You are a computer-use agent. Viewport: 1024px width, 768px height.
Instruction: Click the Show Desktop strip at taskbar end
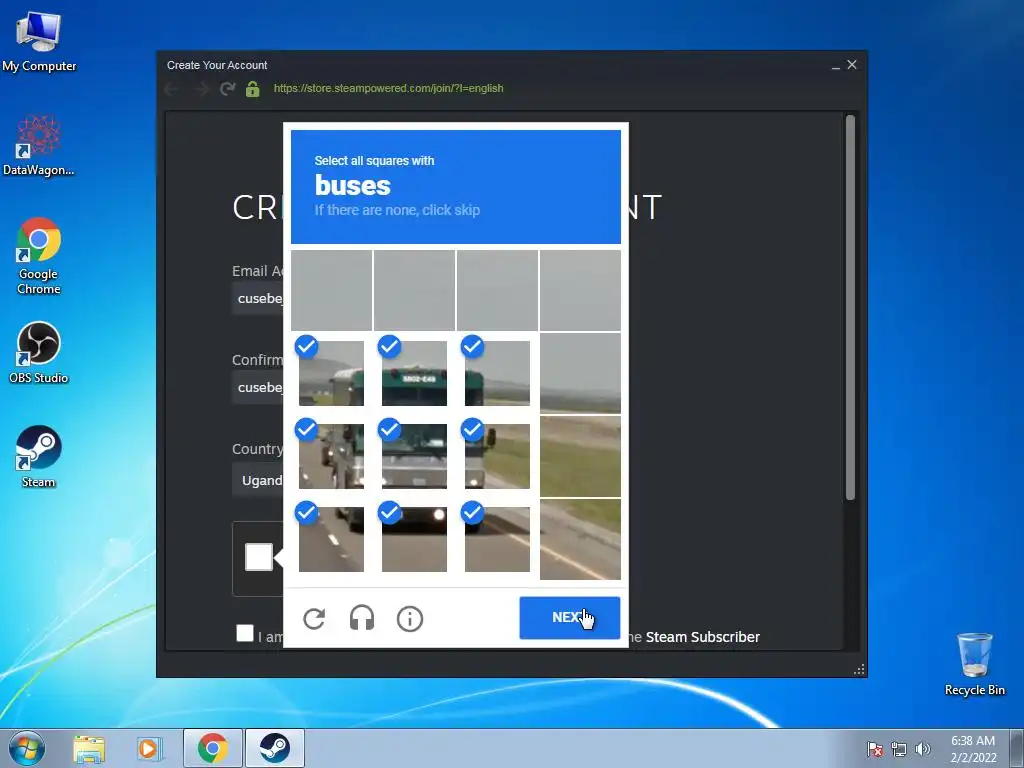1018,748
